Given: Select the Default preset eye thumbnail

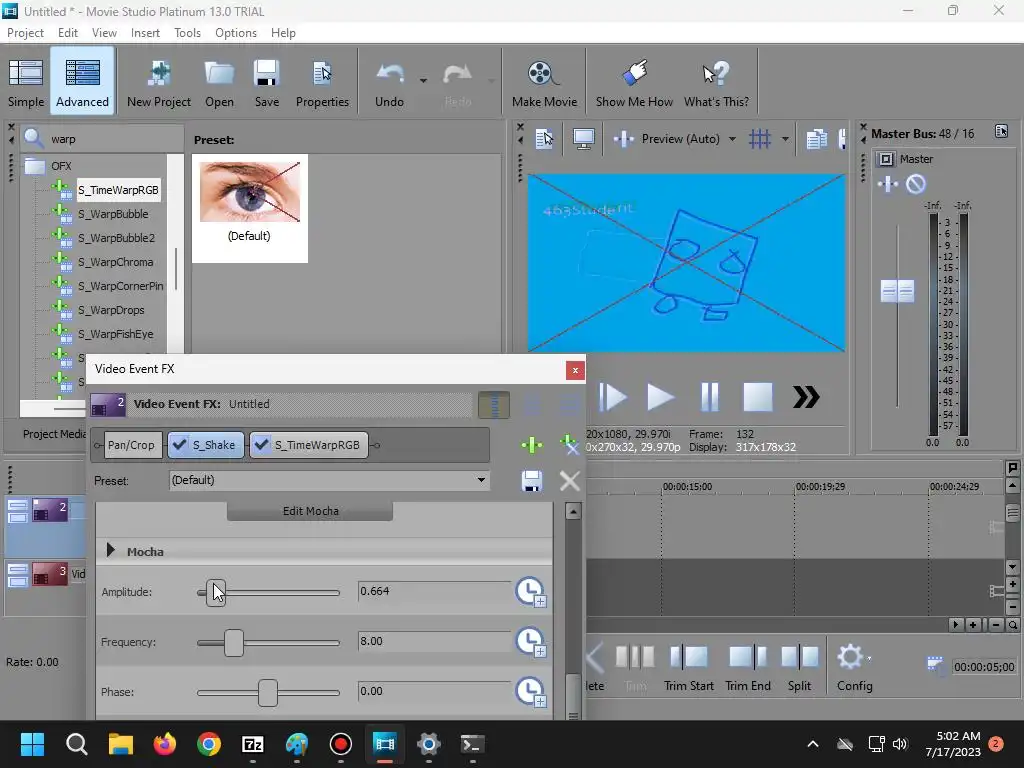Looking at the screenshot, I should [x=249, y=192].
